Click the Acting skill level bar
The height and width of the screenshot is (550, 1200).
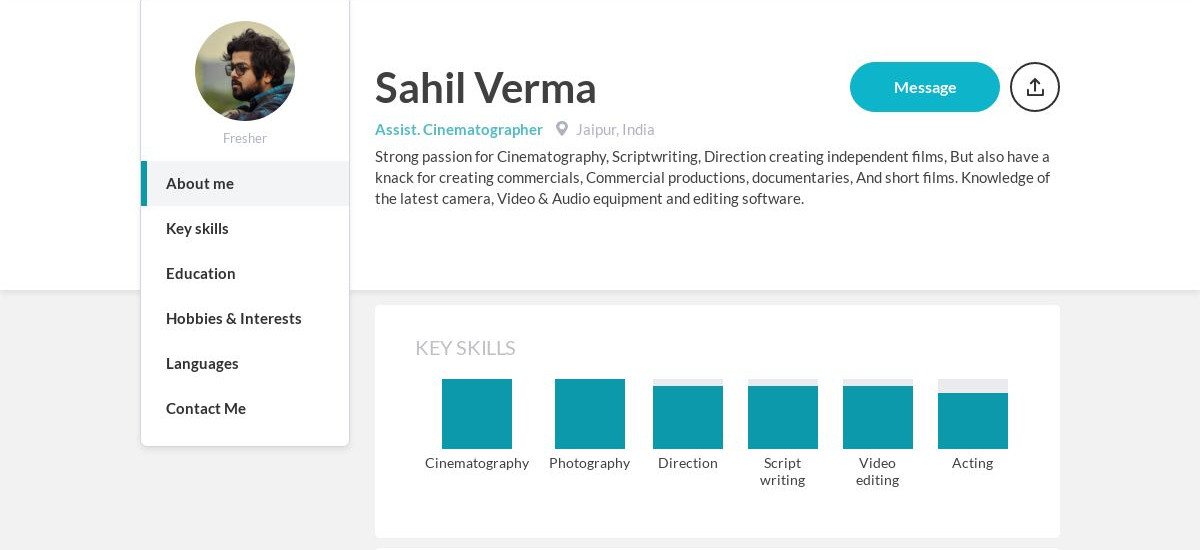tap(973, 414)
